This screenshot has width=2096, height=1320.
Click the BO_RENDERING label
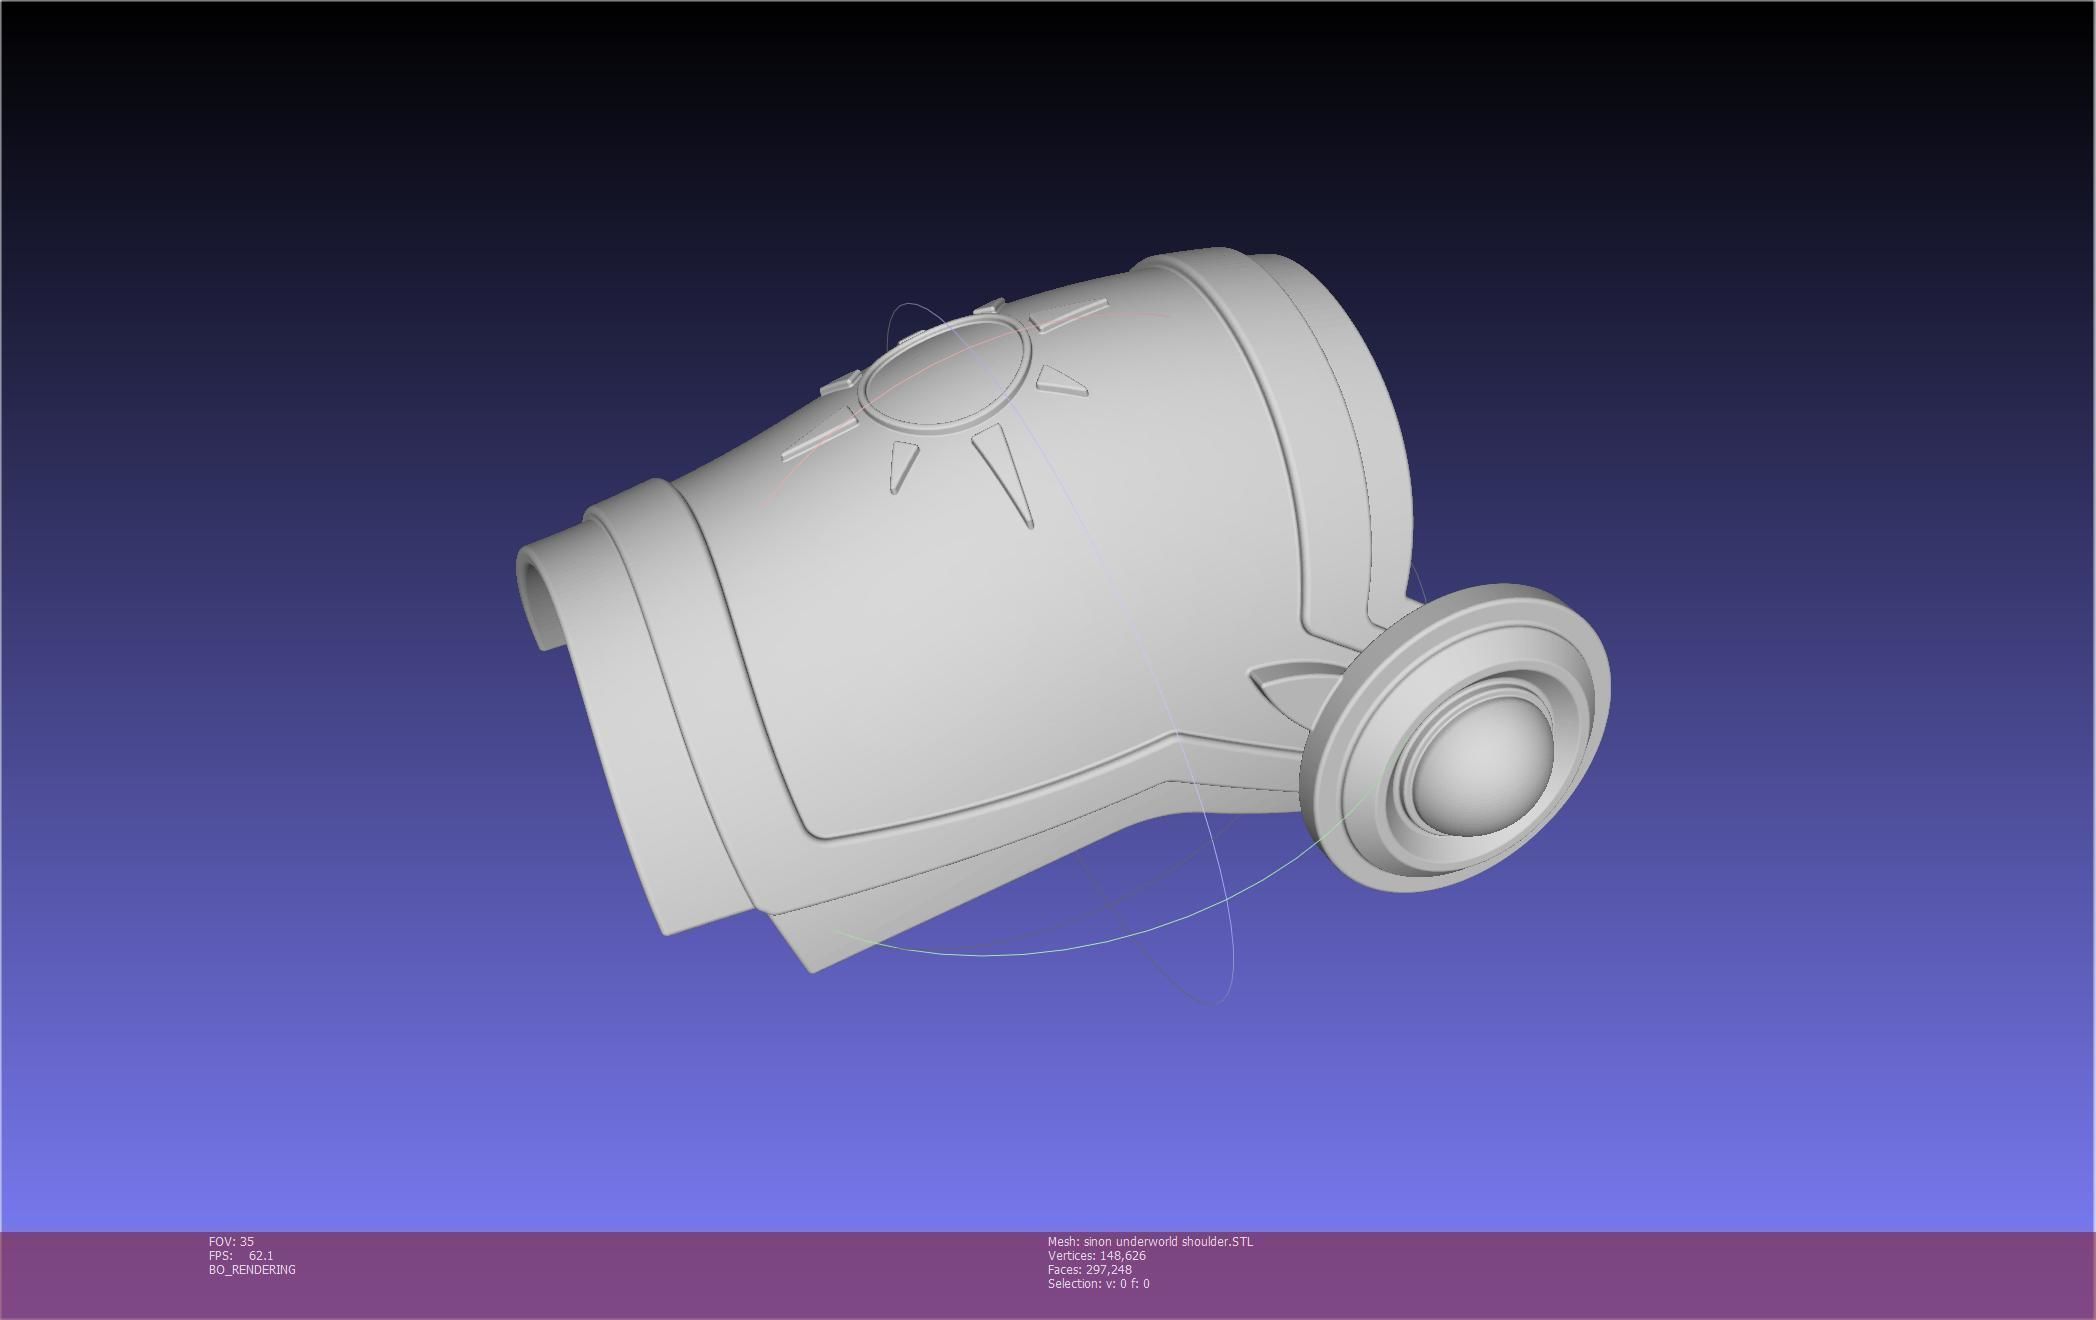click(x=252, y=1269)
